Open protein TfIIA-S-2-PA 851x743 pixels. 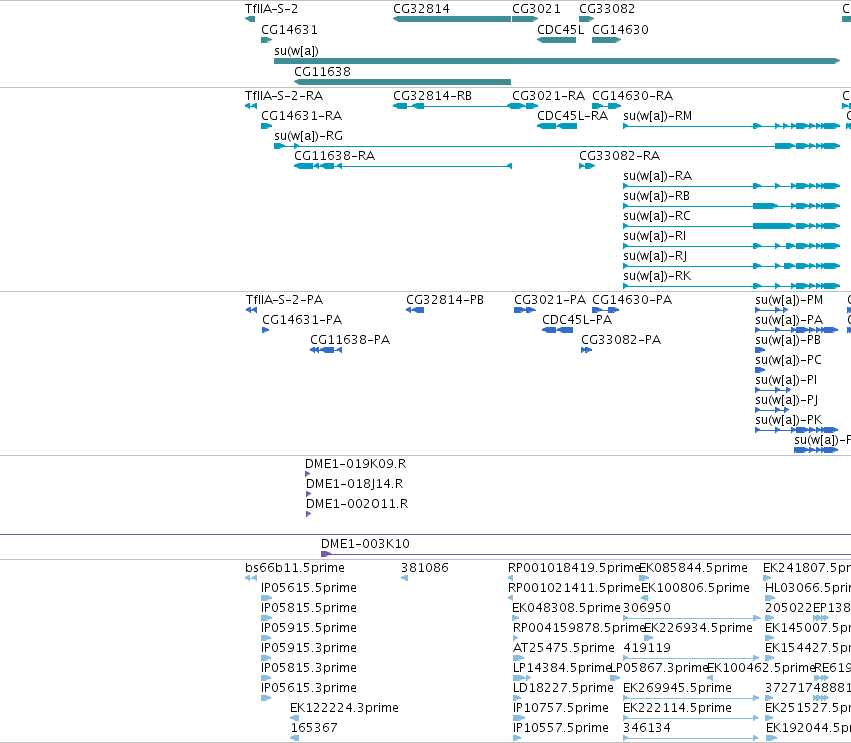pyautogui.click(x=284, y=300)
